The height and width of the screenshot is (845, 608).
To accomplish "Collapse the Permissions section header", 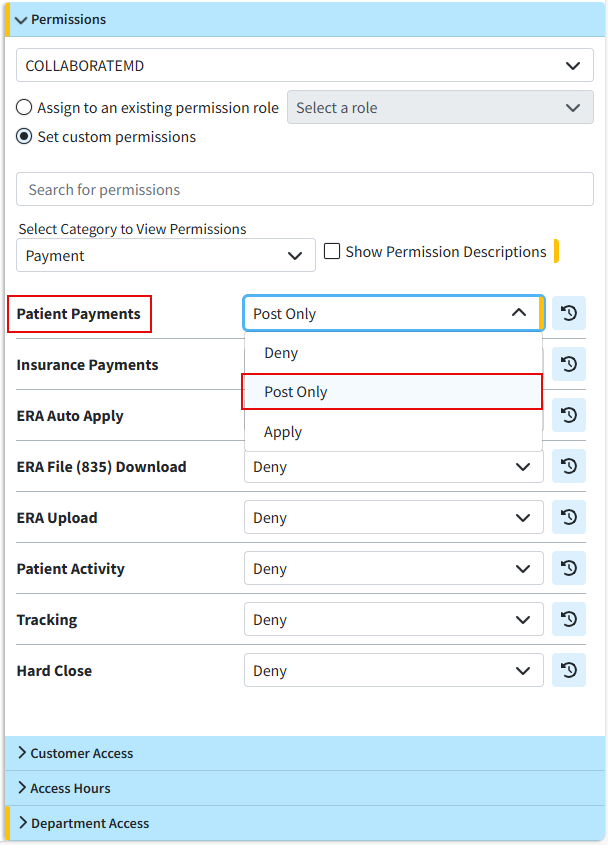I will point(68,20).
